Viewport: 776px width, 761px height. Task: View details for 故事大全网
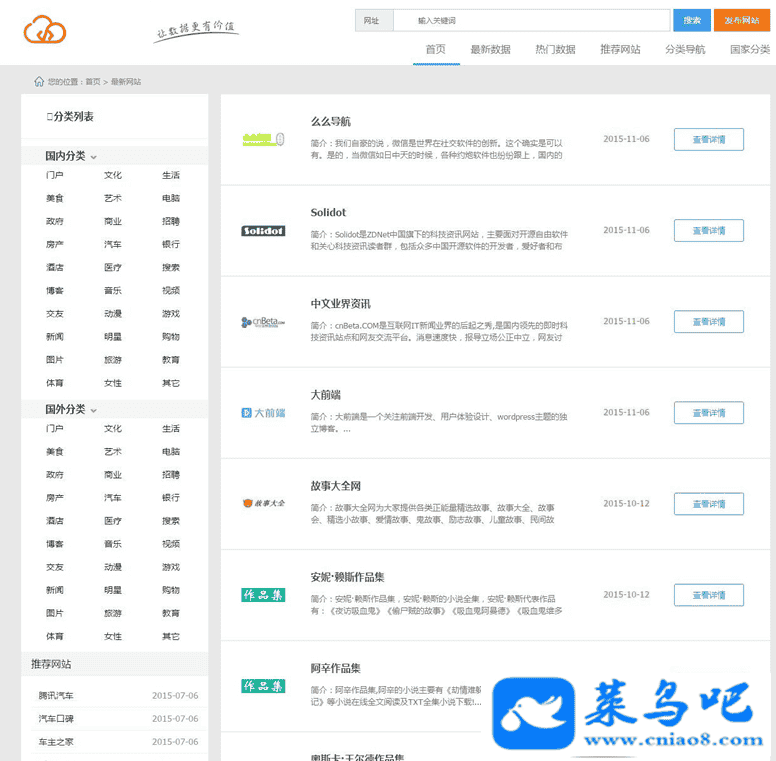coord(709,504)
